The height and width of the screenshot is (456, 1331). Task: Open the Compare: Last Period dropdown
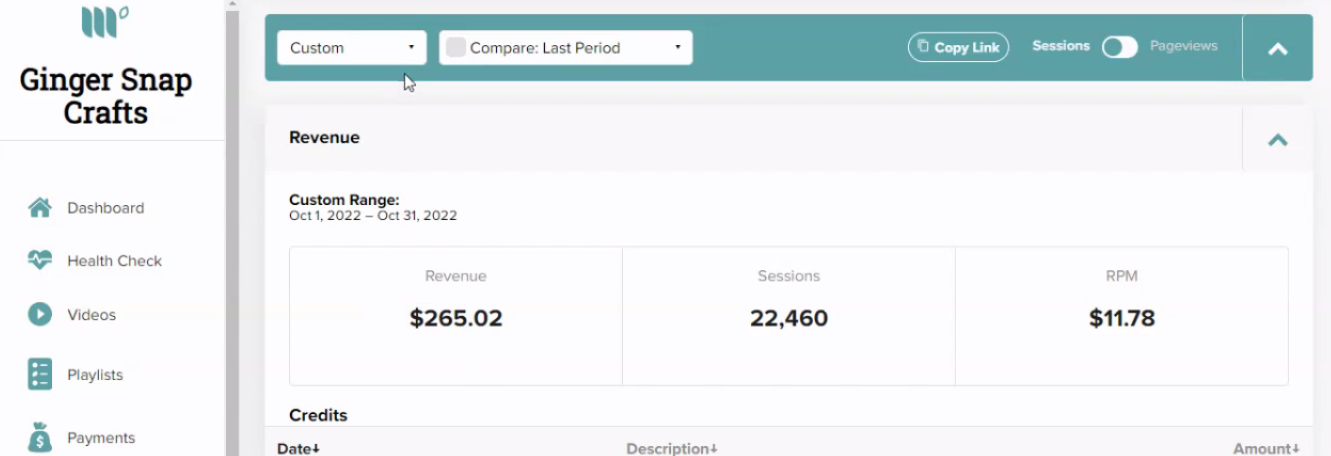(566, 47)
